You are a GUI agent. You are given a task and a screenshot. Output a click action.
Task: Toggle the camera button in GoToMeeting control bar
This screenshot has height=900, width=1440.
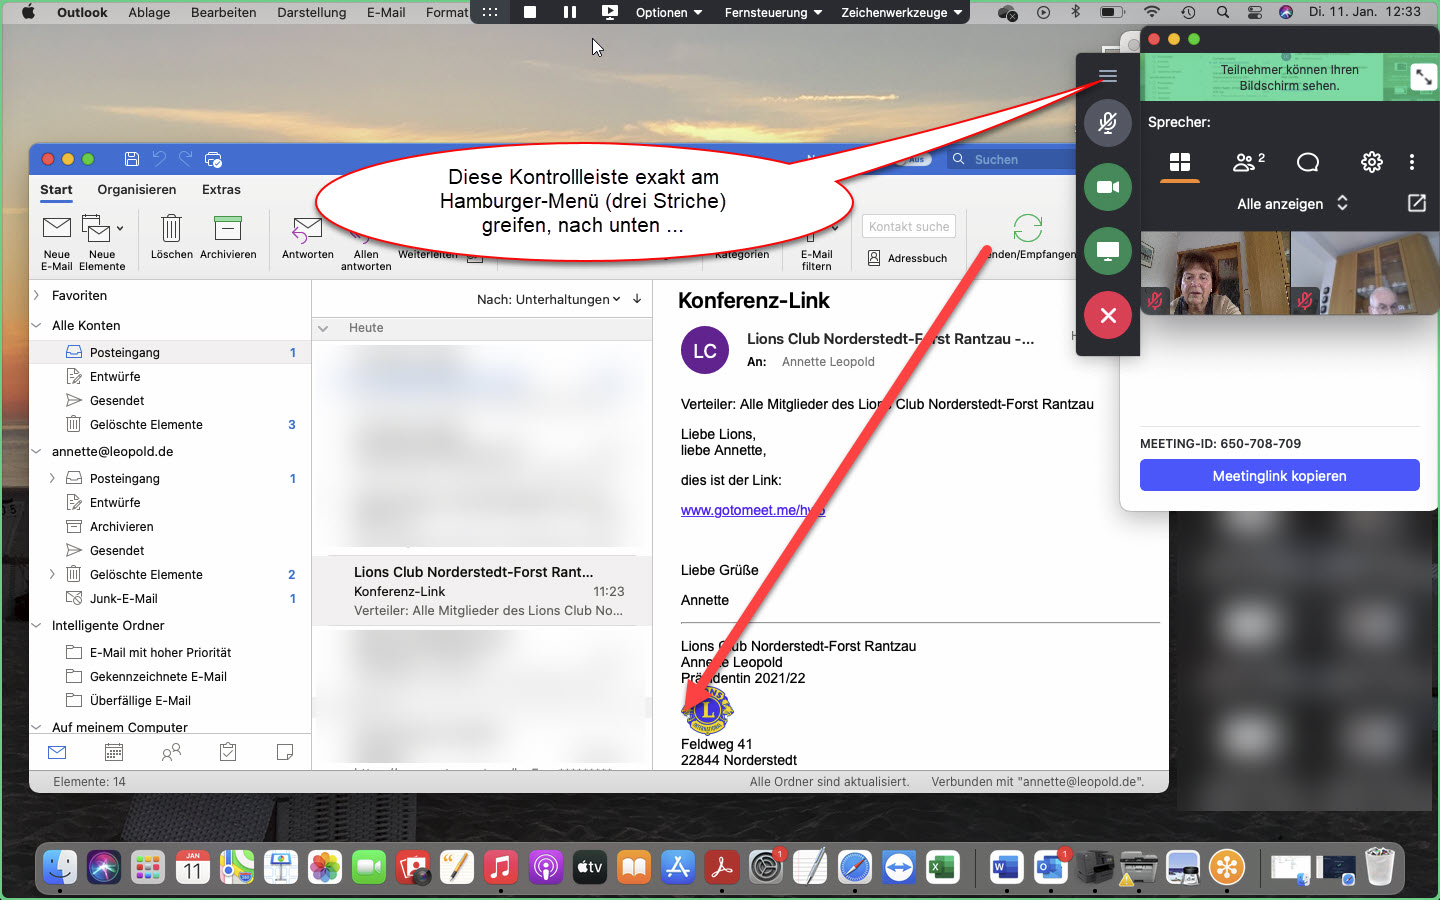(x=1108, y=187)
